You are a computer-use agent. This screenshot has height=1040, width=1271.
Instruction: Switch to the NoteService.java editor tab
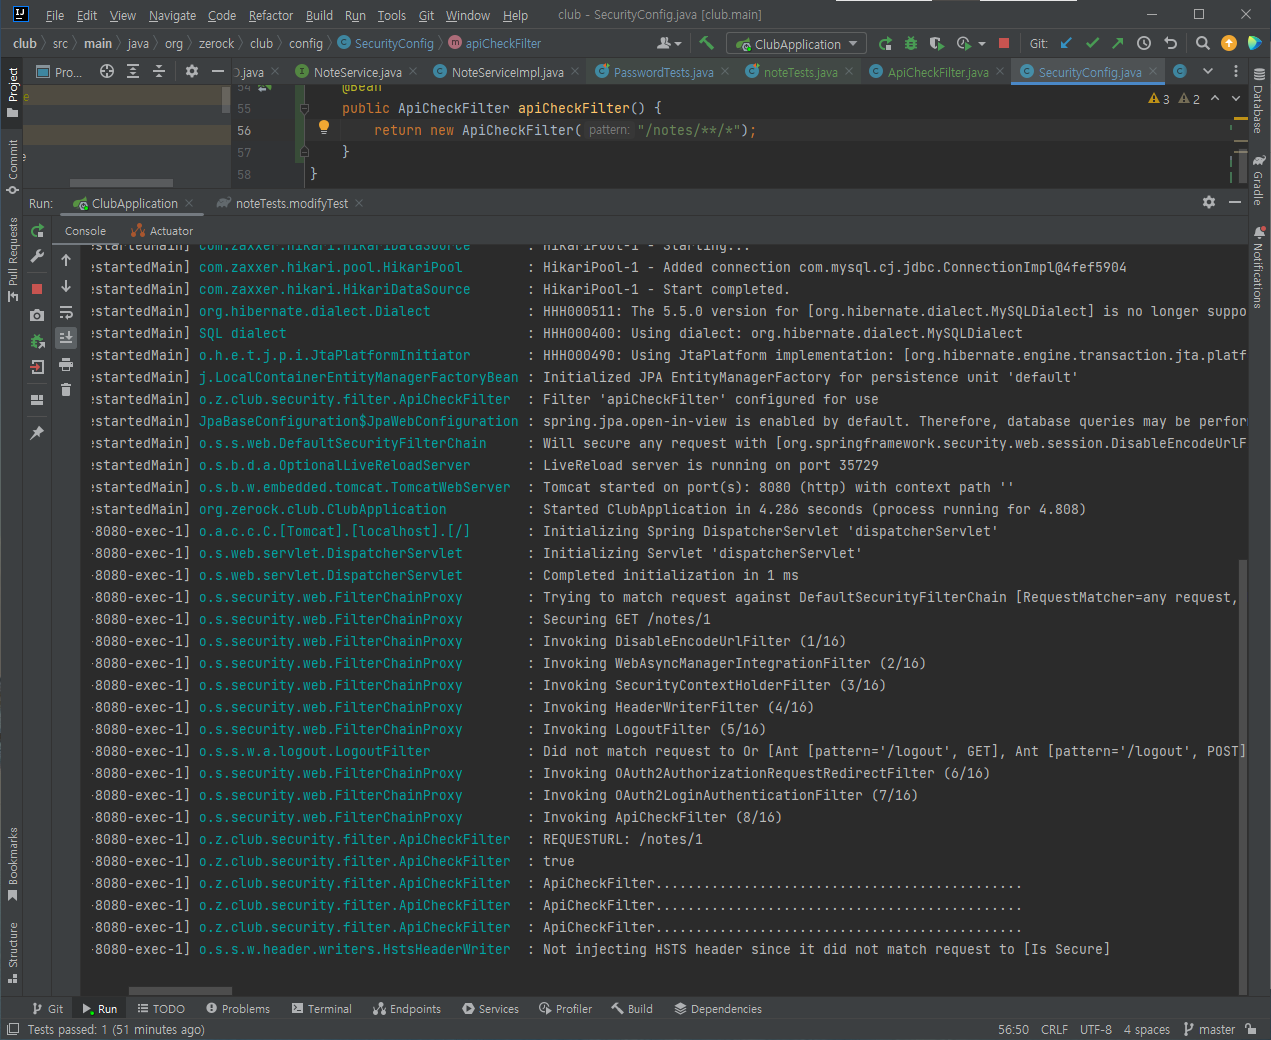click(x=357, y=72)
